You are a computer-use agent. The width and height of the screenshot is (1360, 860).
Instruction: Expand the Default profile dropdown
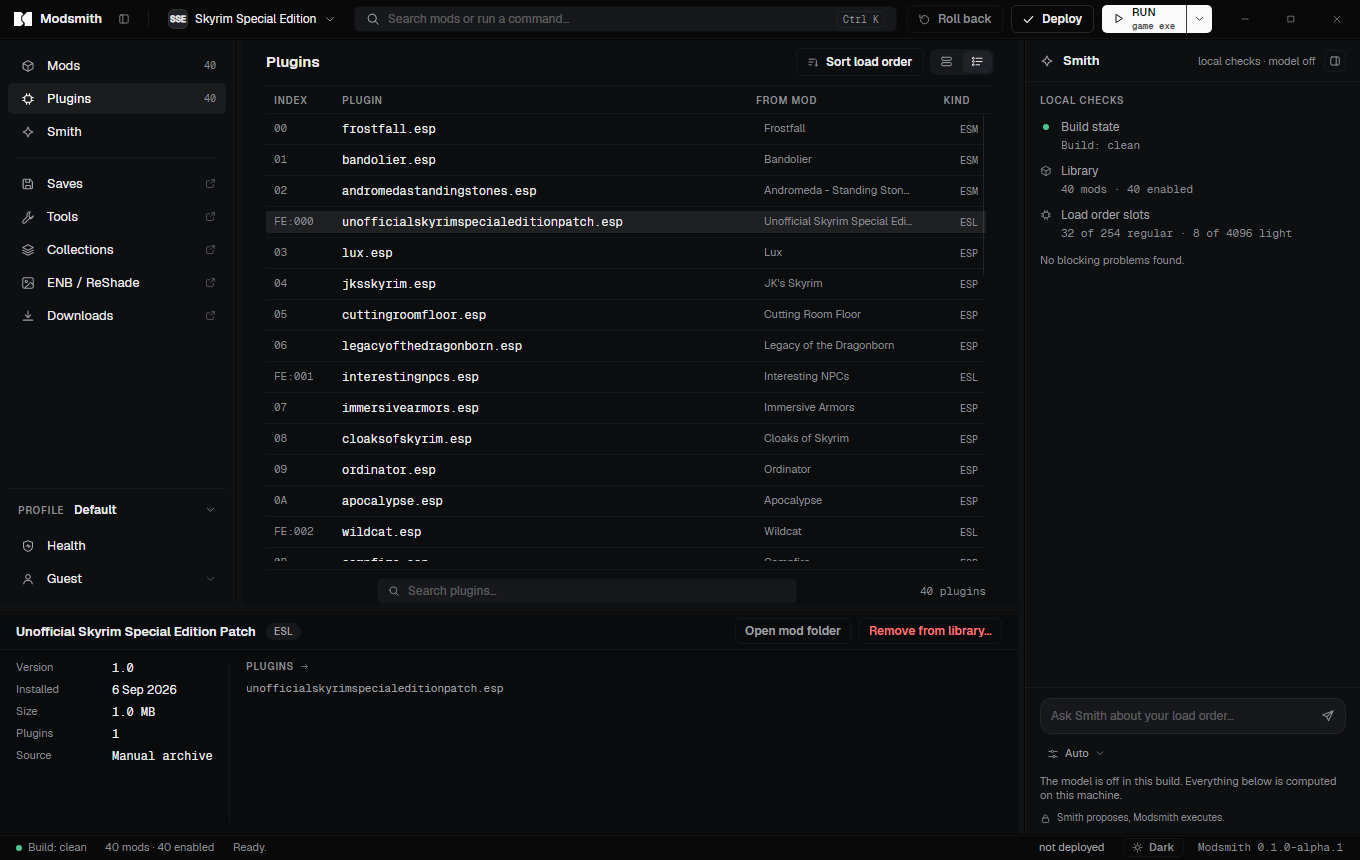pyautogui.click(x=117, y=510)
